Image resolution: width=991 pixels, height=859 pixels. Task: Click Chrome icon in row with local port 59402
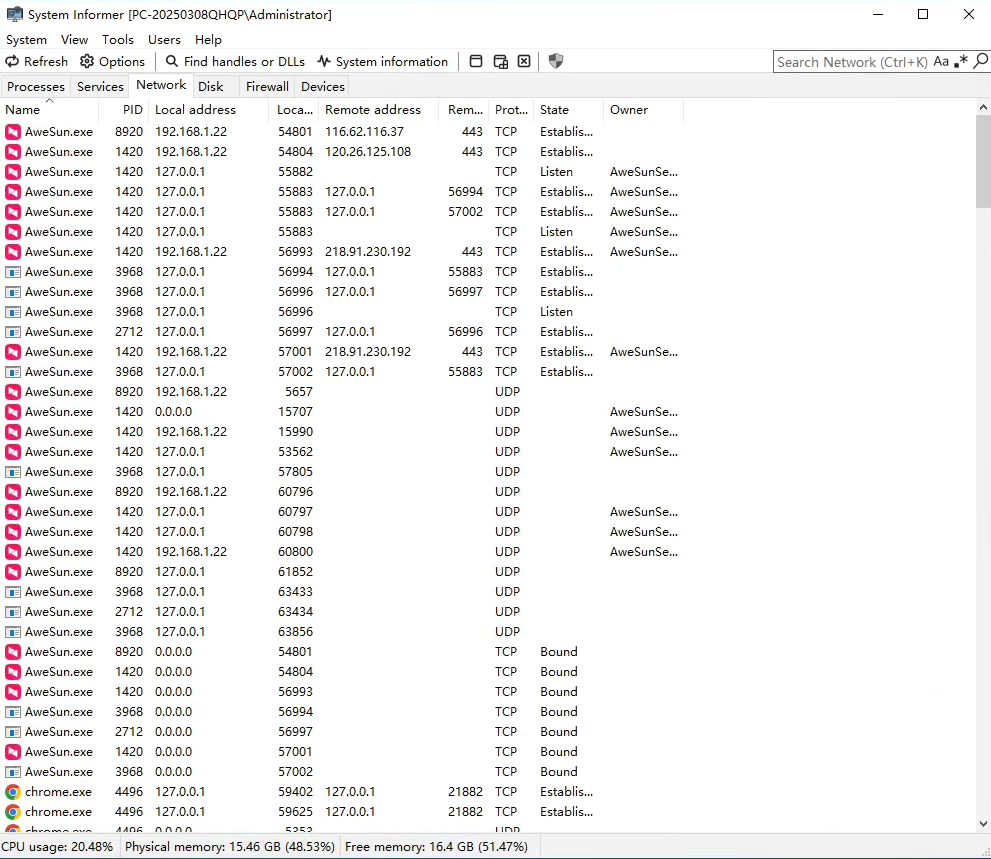pyautogui.click(x=13, y=792)
